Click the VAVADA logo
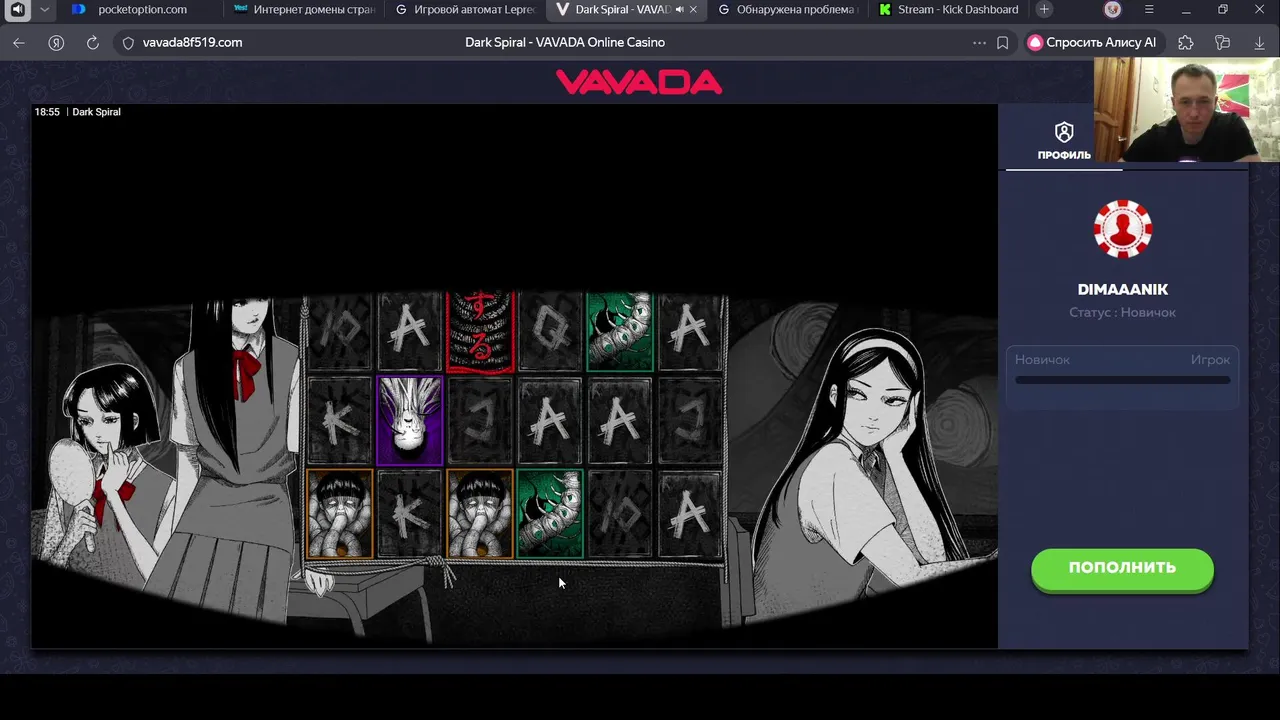The width and height of the screenshot is (1280, 720). (639, 82)
